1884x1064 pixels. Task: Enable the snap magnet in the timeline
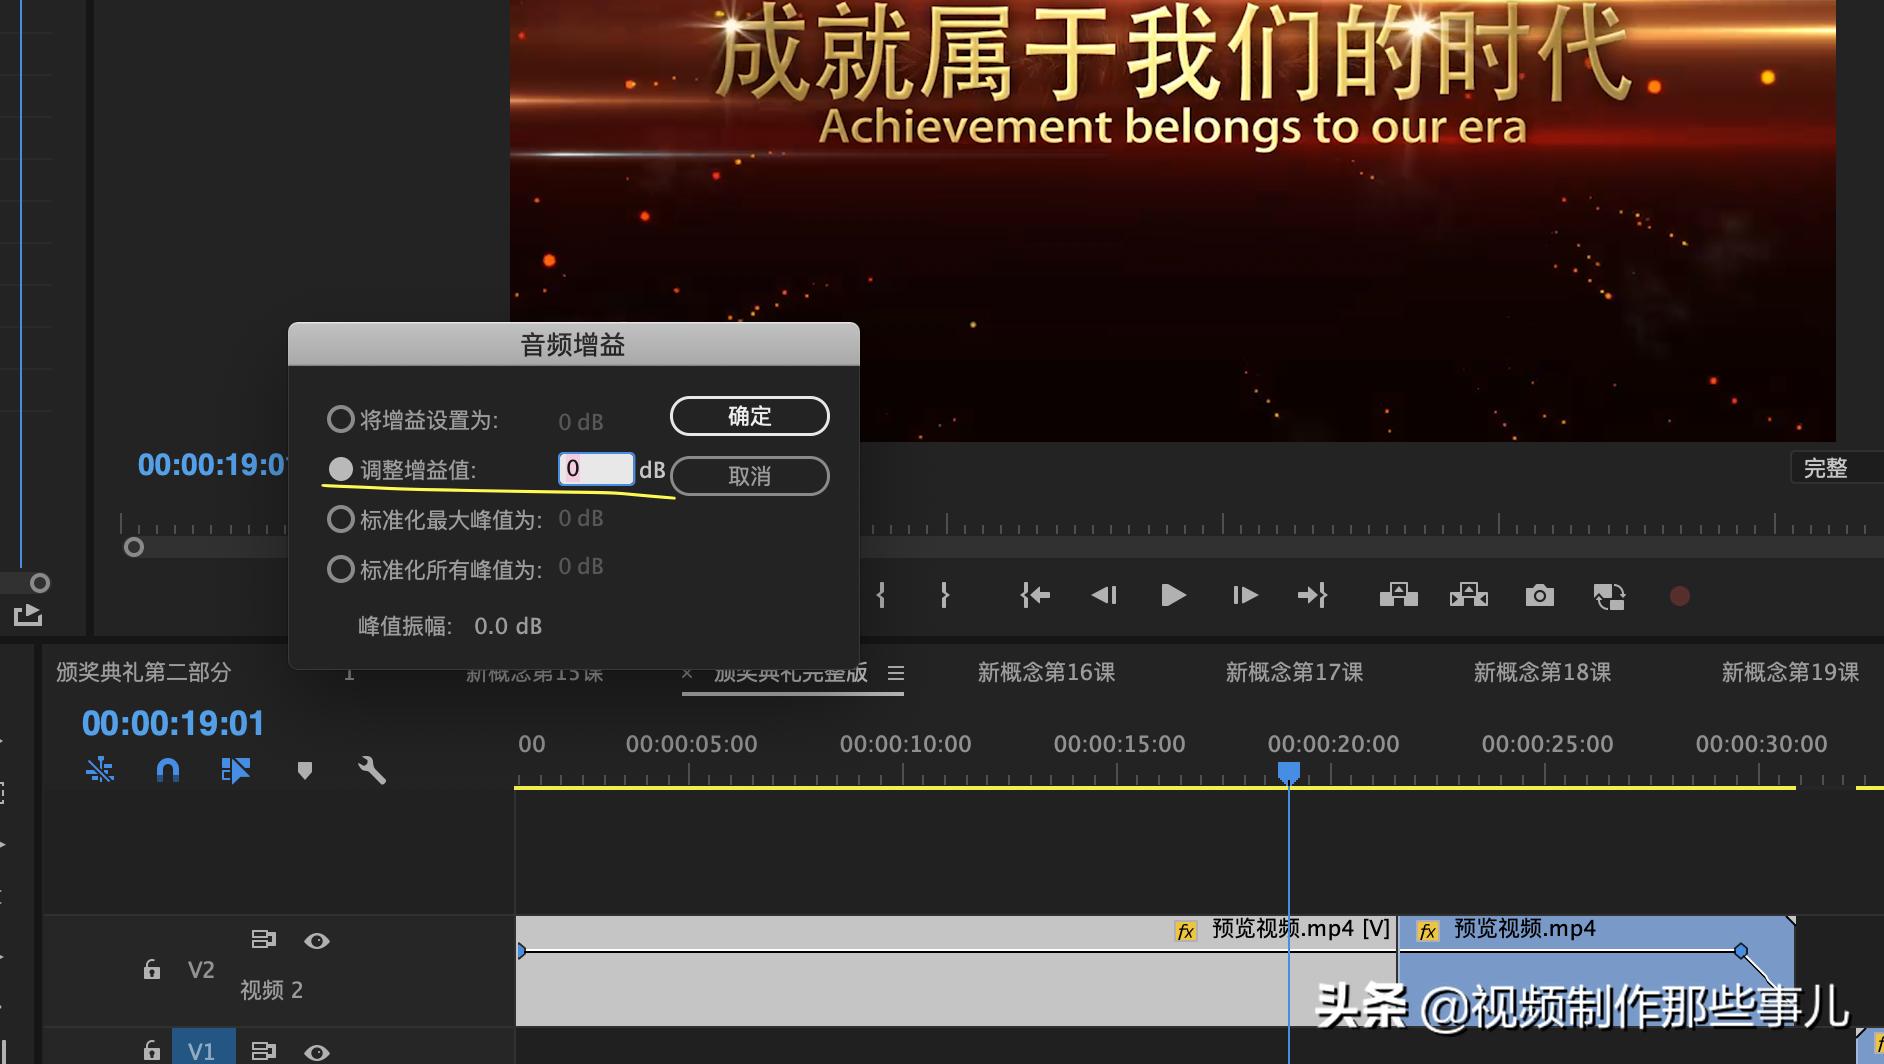168,770
